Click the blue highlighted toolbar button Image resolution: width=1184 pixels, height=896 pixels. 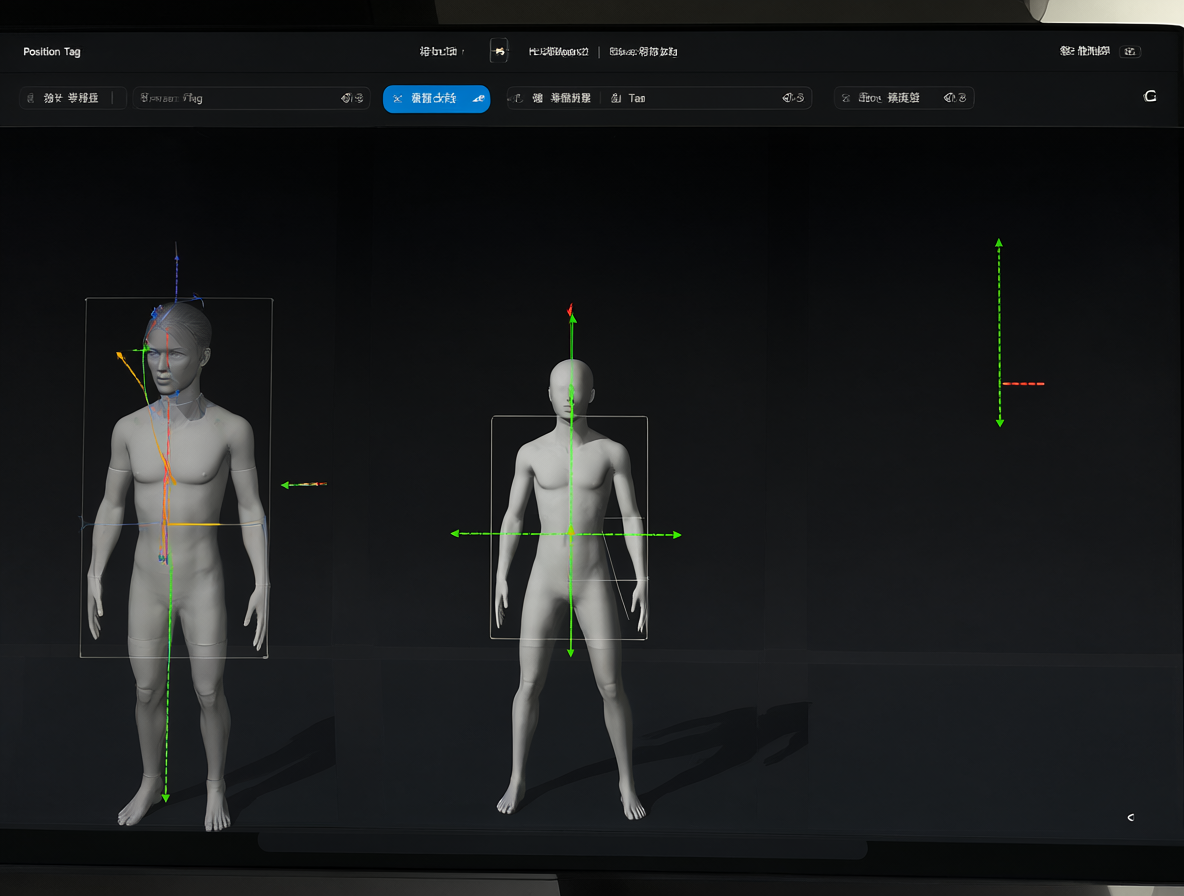point(436,99)
